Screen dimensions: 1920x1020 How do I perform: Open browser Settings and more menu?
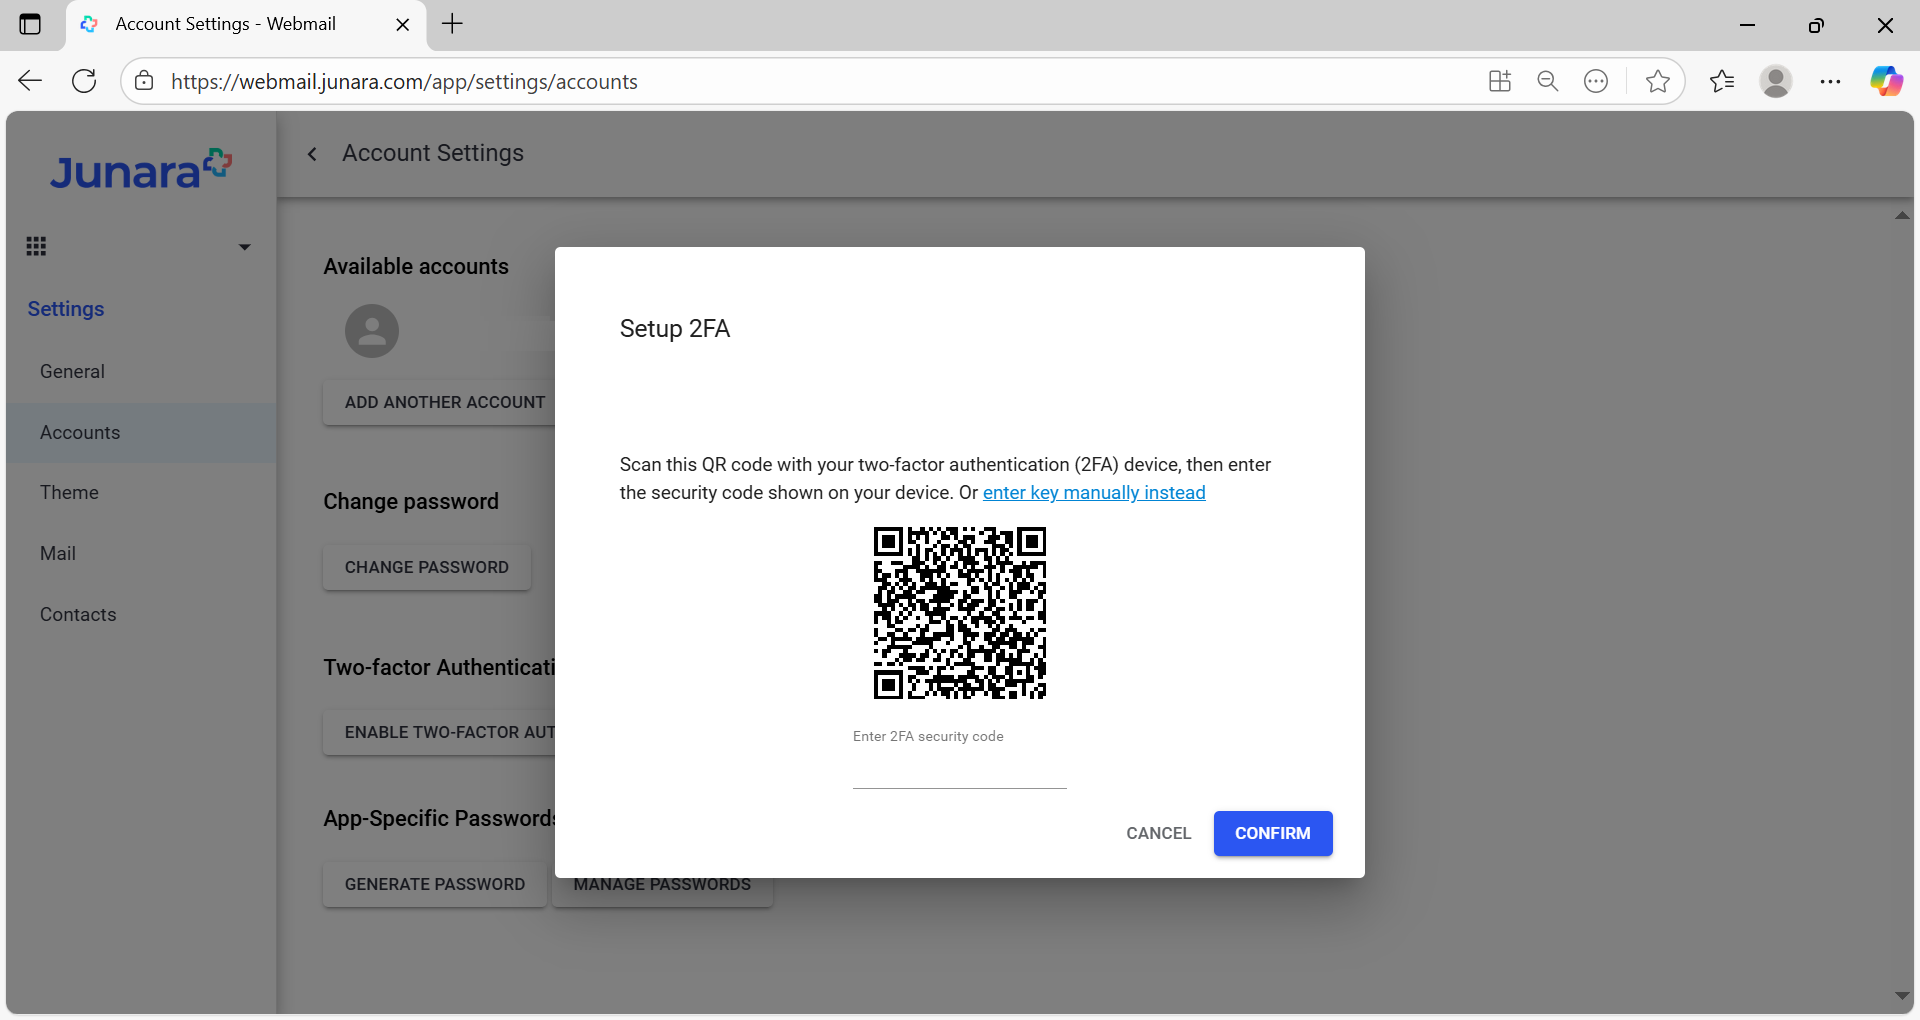coord(1830,81)
